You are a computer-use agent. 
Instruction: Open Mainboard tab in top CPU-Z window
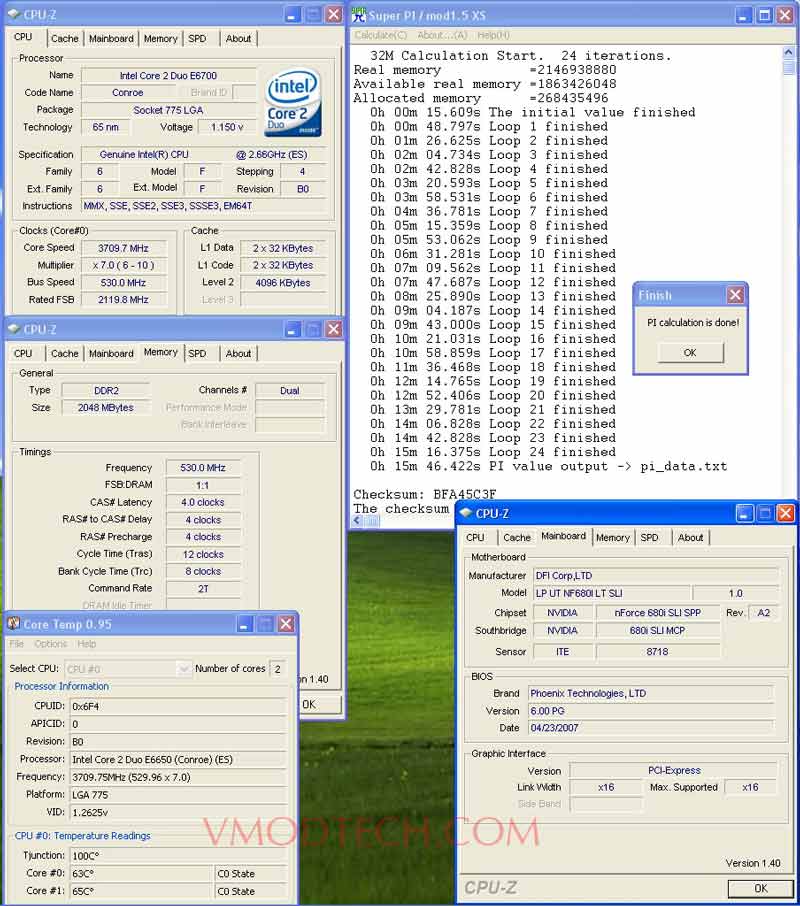(x=111, y=39)
